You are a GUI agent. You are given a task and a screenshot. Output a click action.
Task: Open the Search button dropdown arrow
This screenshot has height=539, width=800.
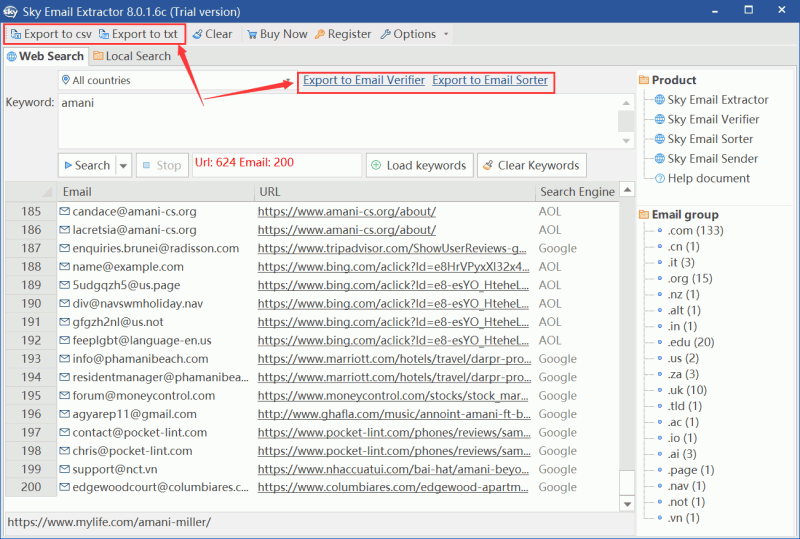click(x=123, y=165)
